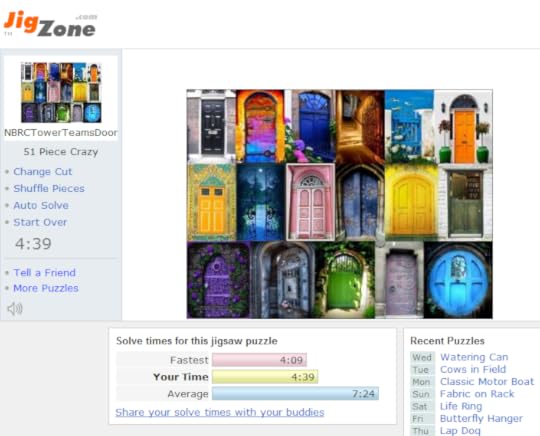
Task: Open the Watering Can puzzle
Action: click(x=474, y=357)
